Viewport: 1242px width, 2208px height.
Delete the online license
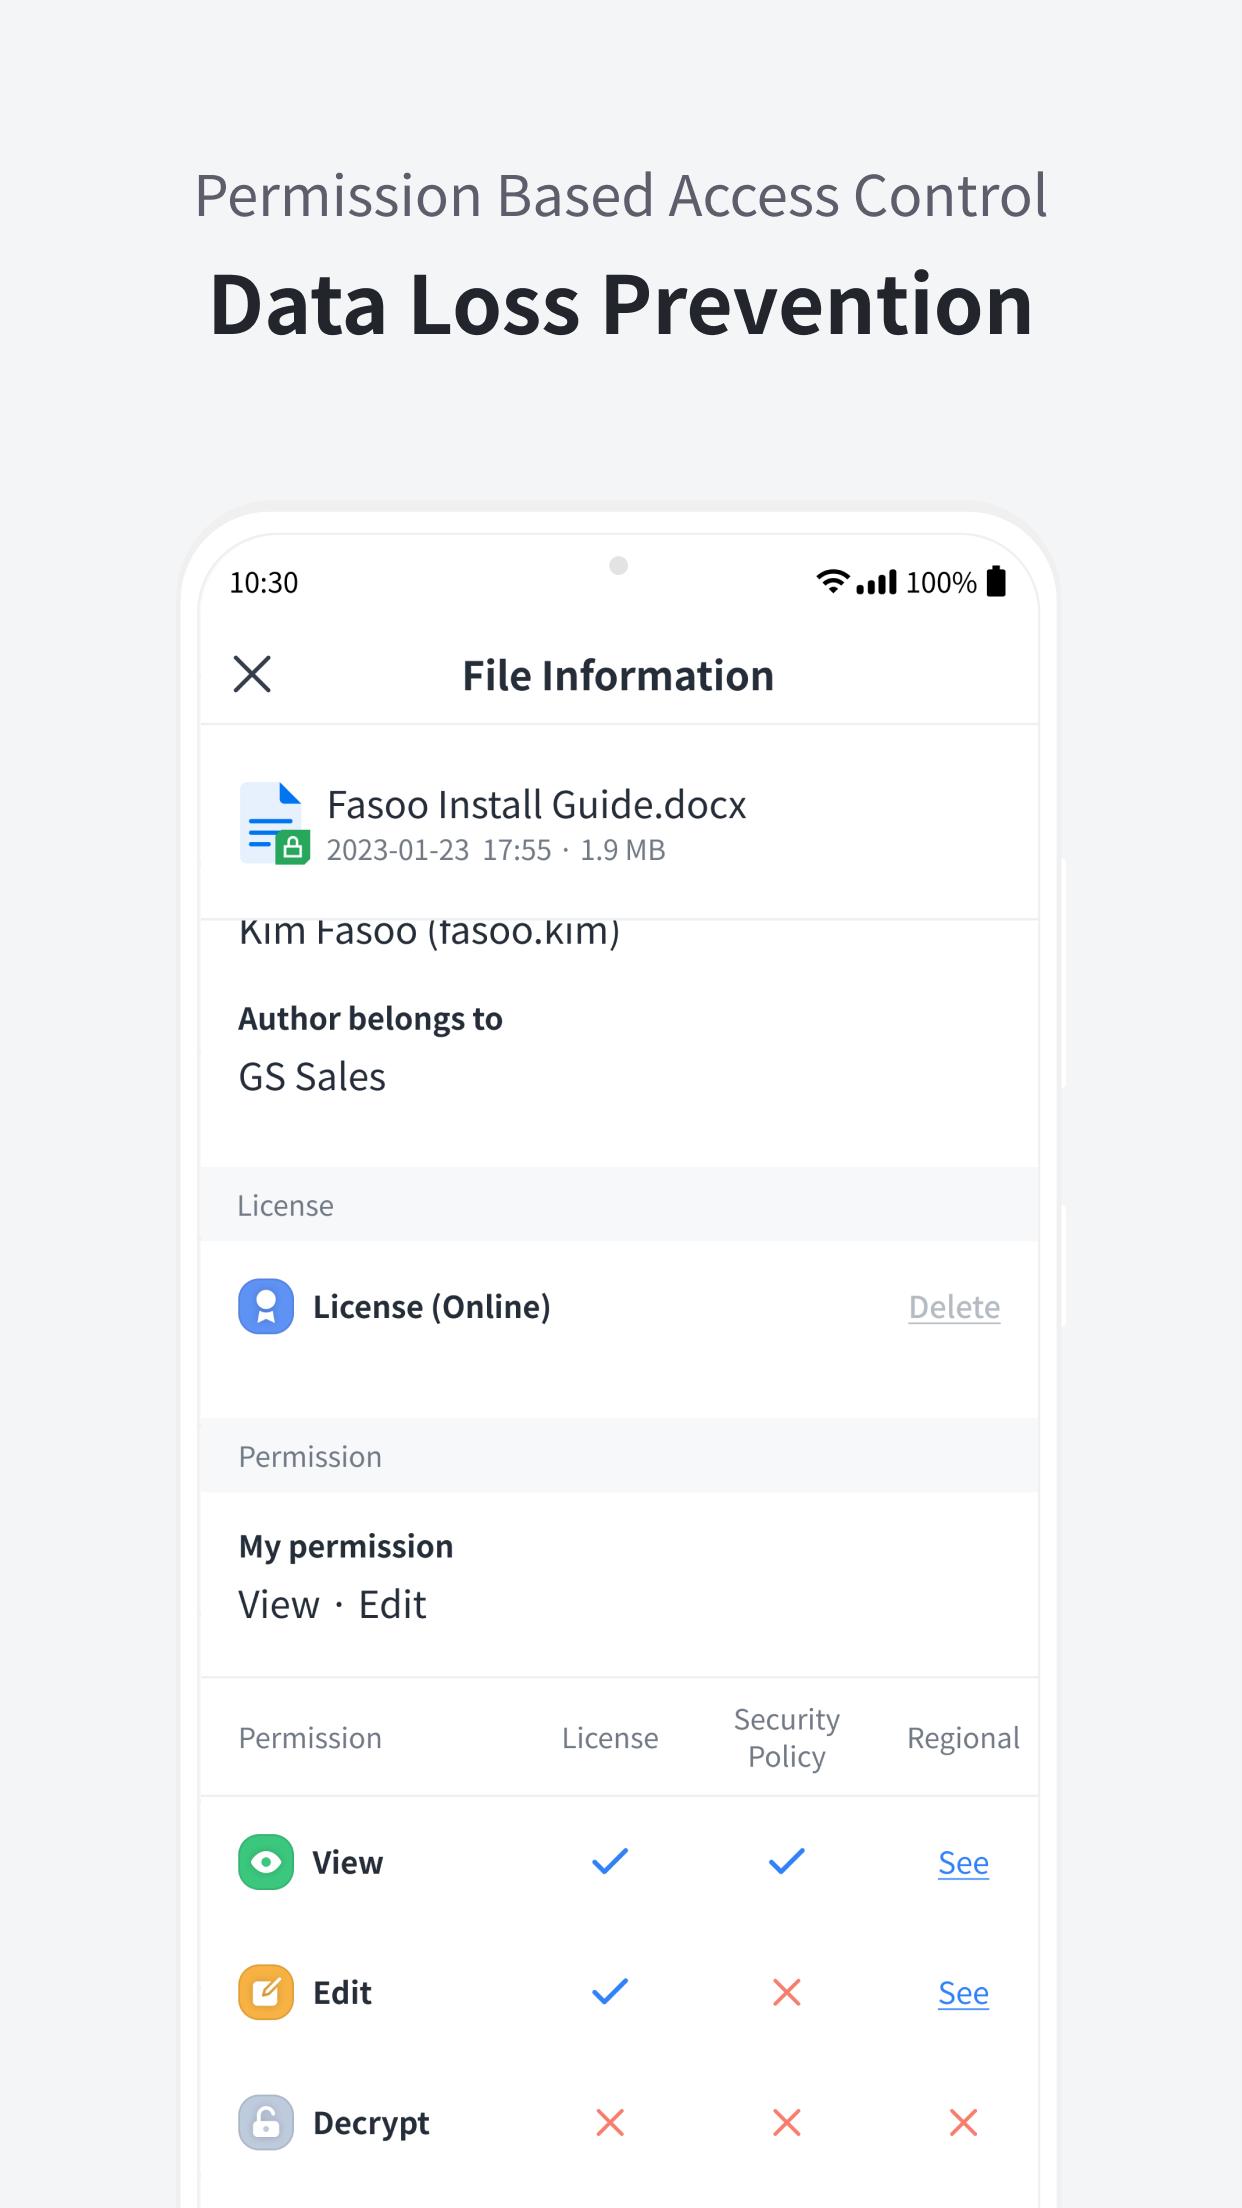point(954,1307)
